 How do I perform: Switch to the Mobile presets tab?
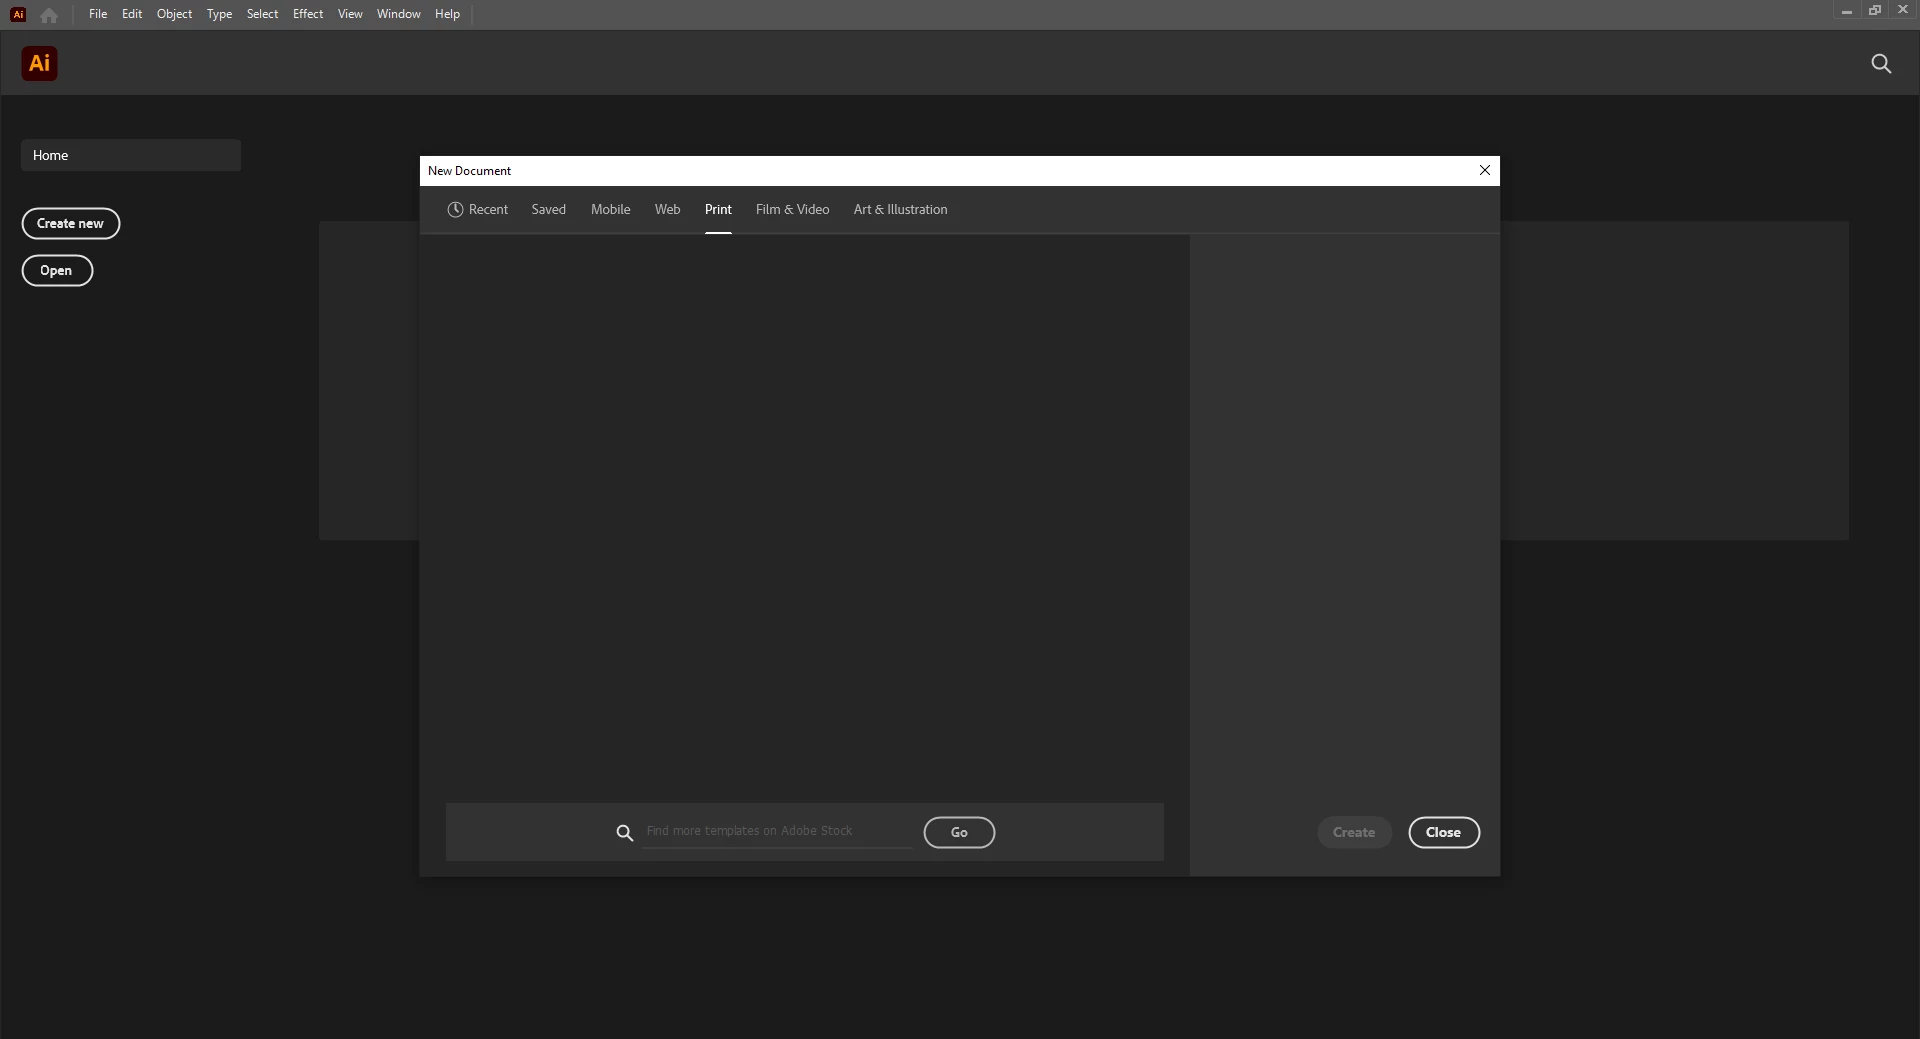click(x=610, y=209)
